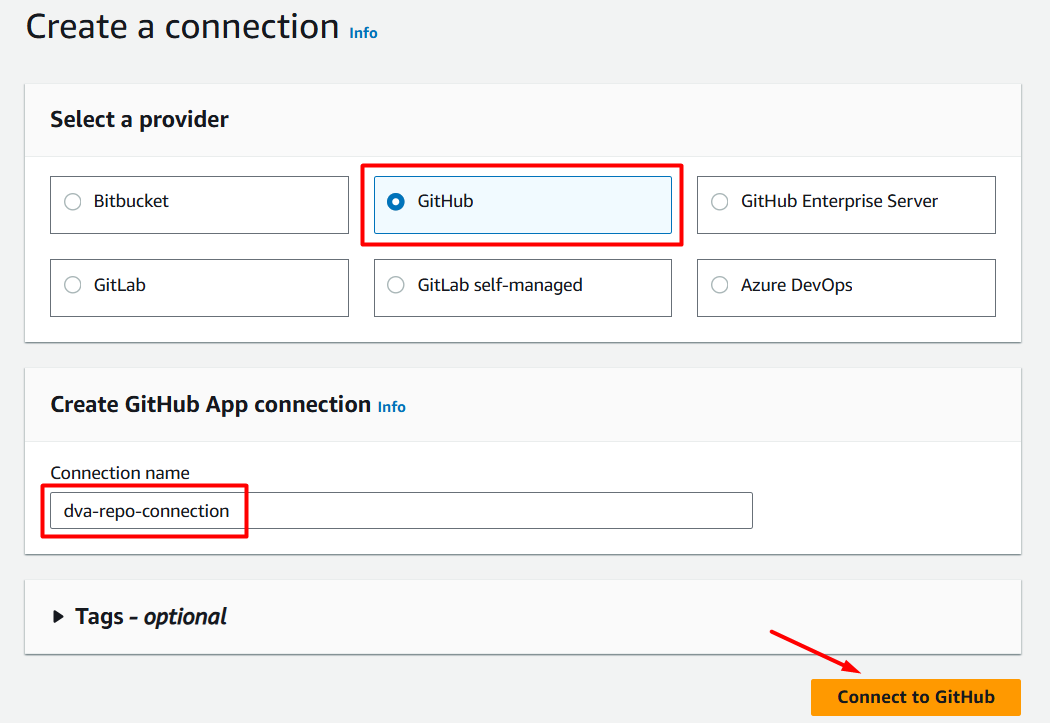The image size is (1050, 723).
Task: Click the 'Select a provider' heading
Action: pos(139,120)
